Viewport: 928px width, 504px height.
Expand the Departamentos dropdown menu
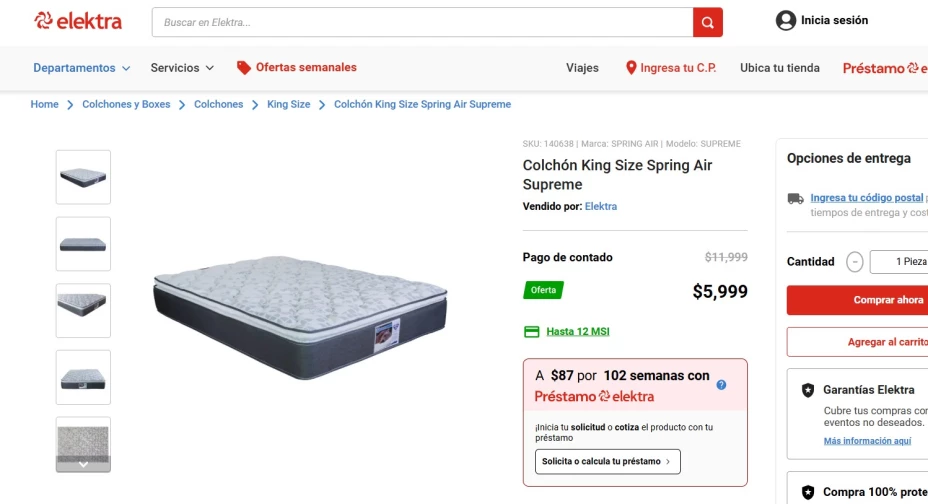tap(82, 68)
